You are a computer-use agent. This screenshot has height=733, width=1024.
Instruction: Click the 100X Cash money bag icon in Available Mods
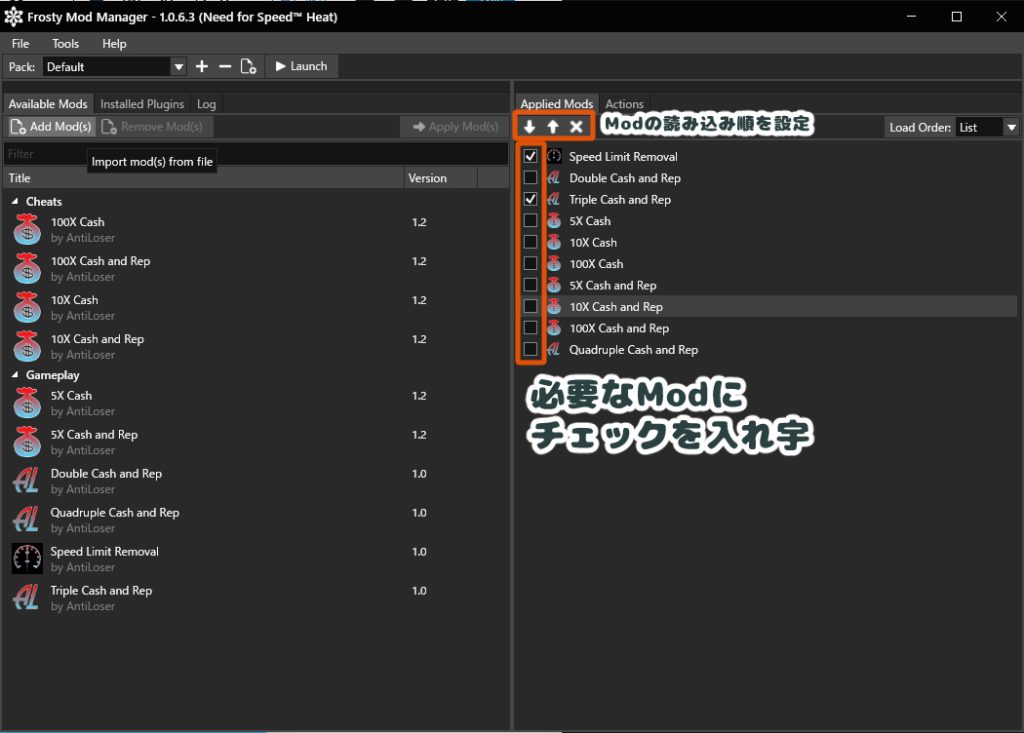coord(27,229)
